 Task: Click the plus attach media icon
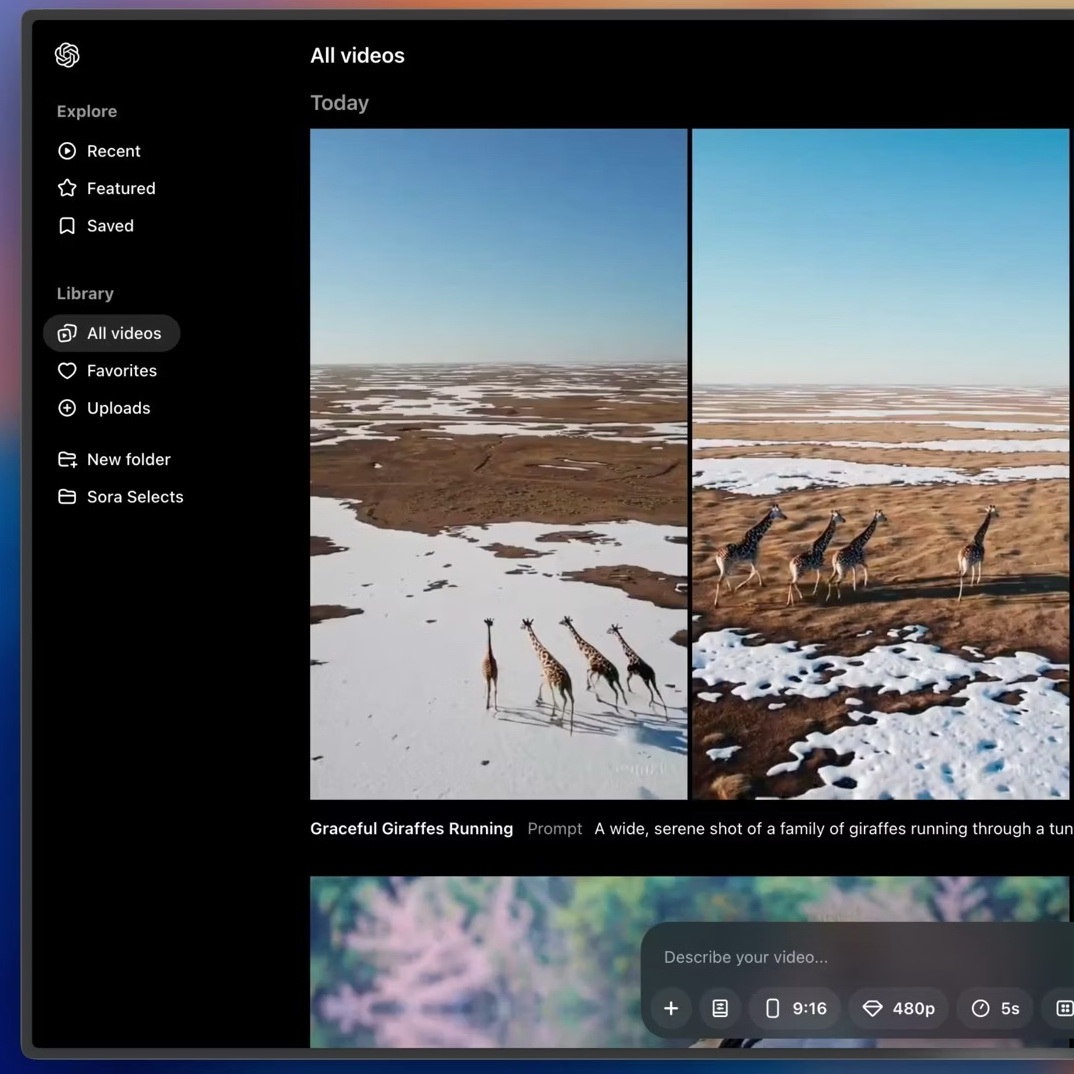[x=671, y=1008]
